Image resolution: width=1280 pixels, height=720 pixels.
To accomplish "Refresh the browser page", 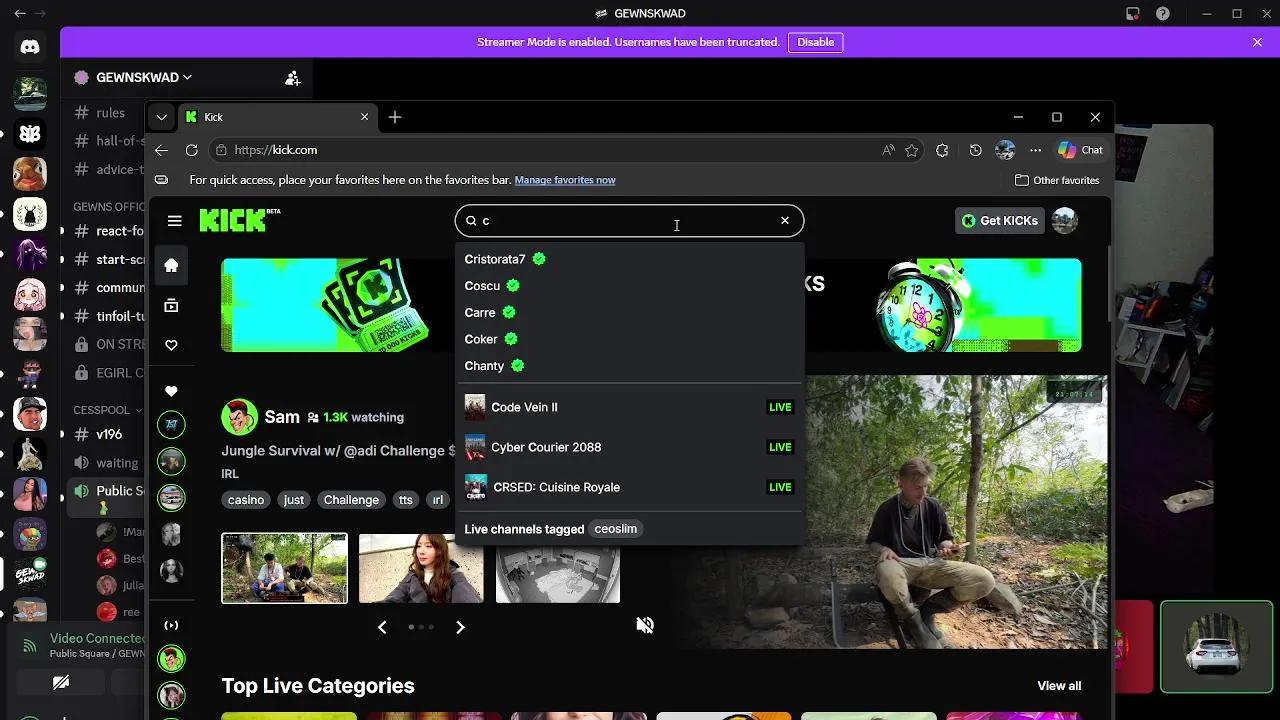I will point(191,150).
